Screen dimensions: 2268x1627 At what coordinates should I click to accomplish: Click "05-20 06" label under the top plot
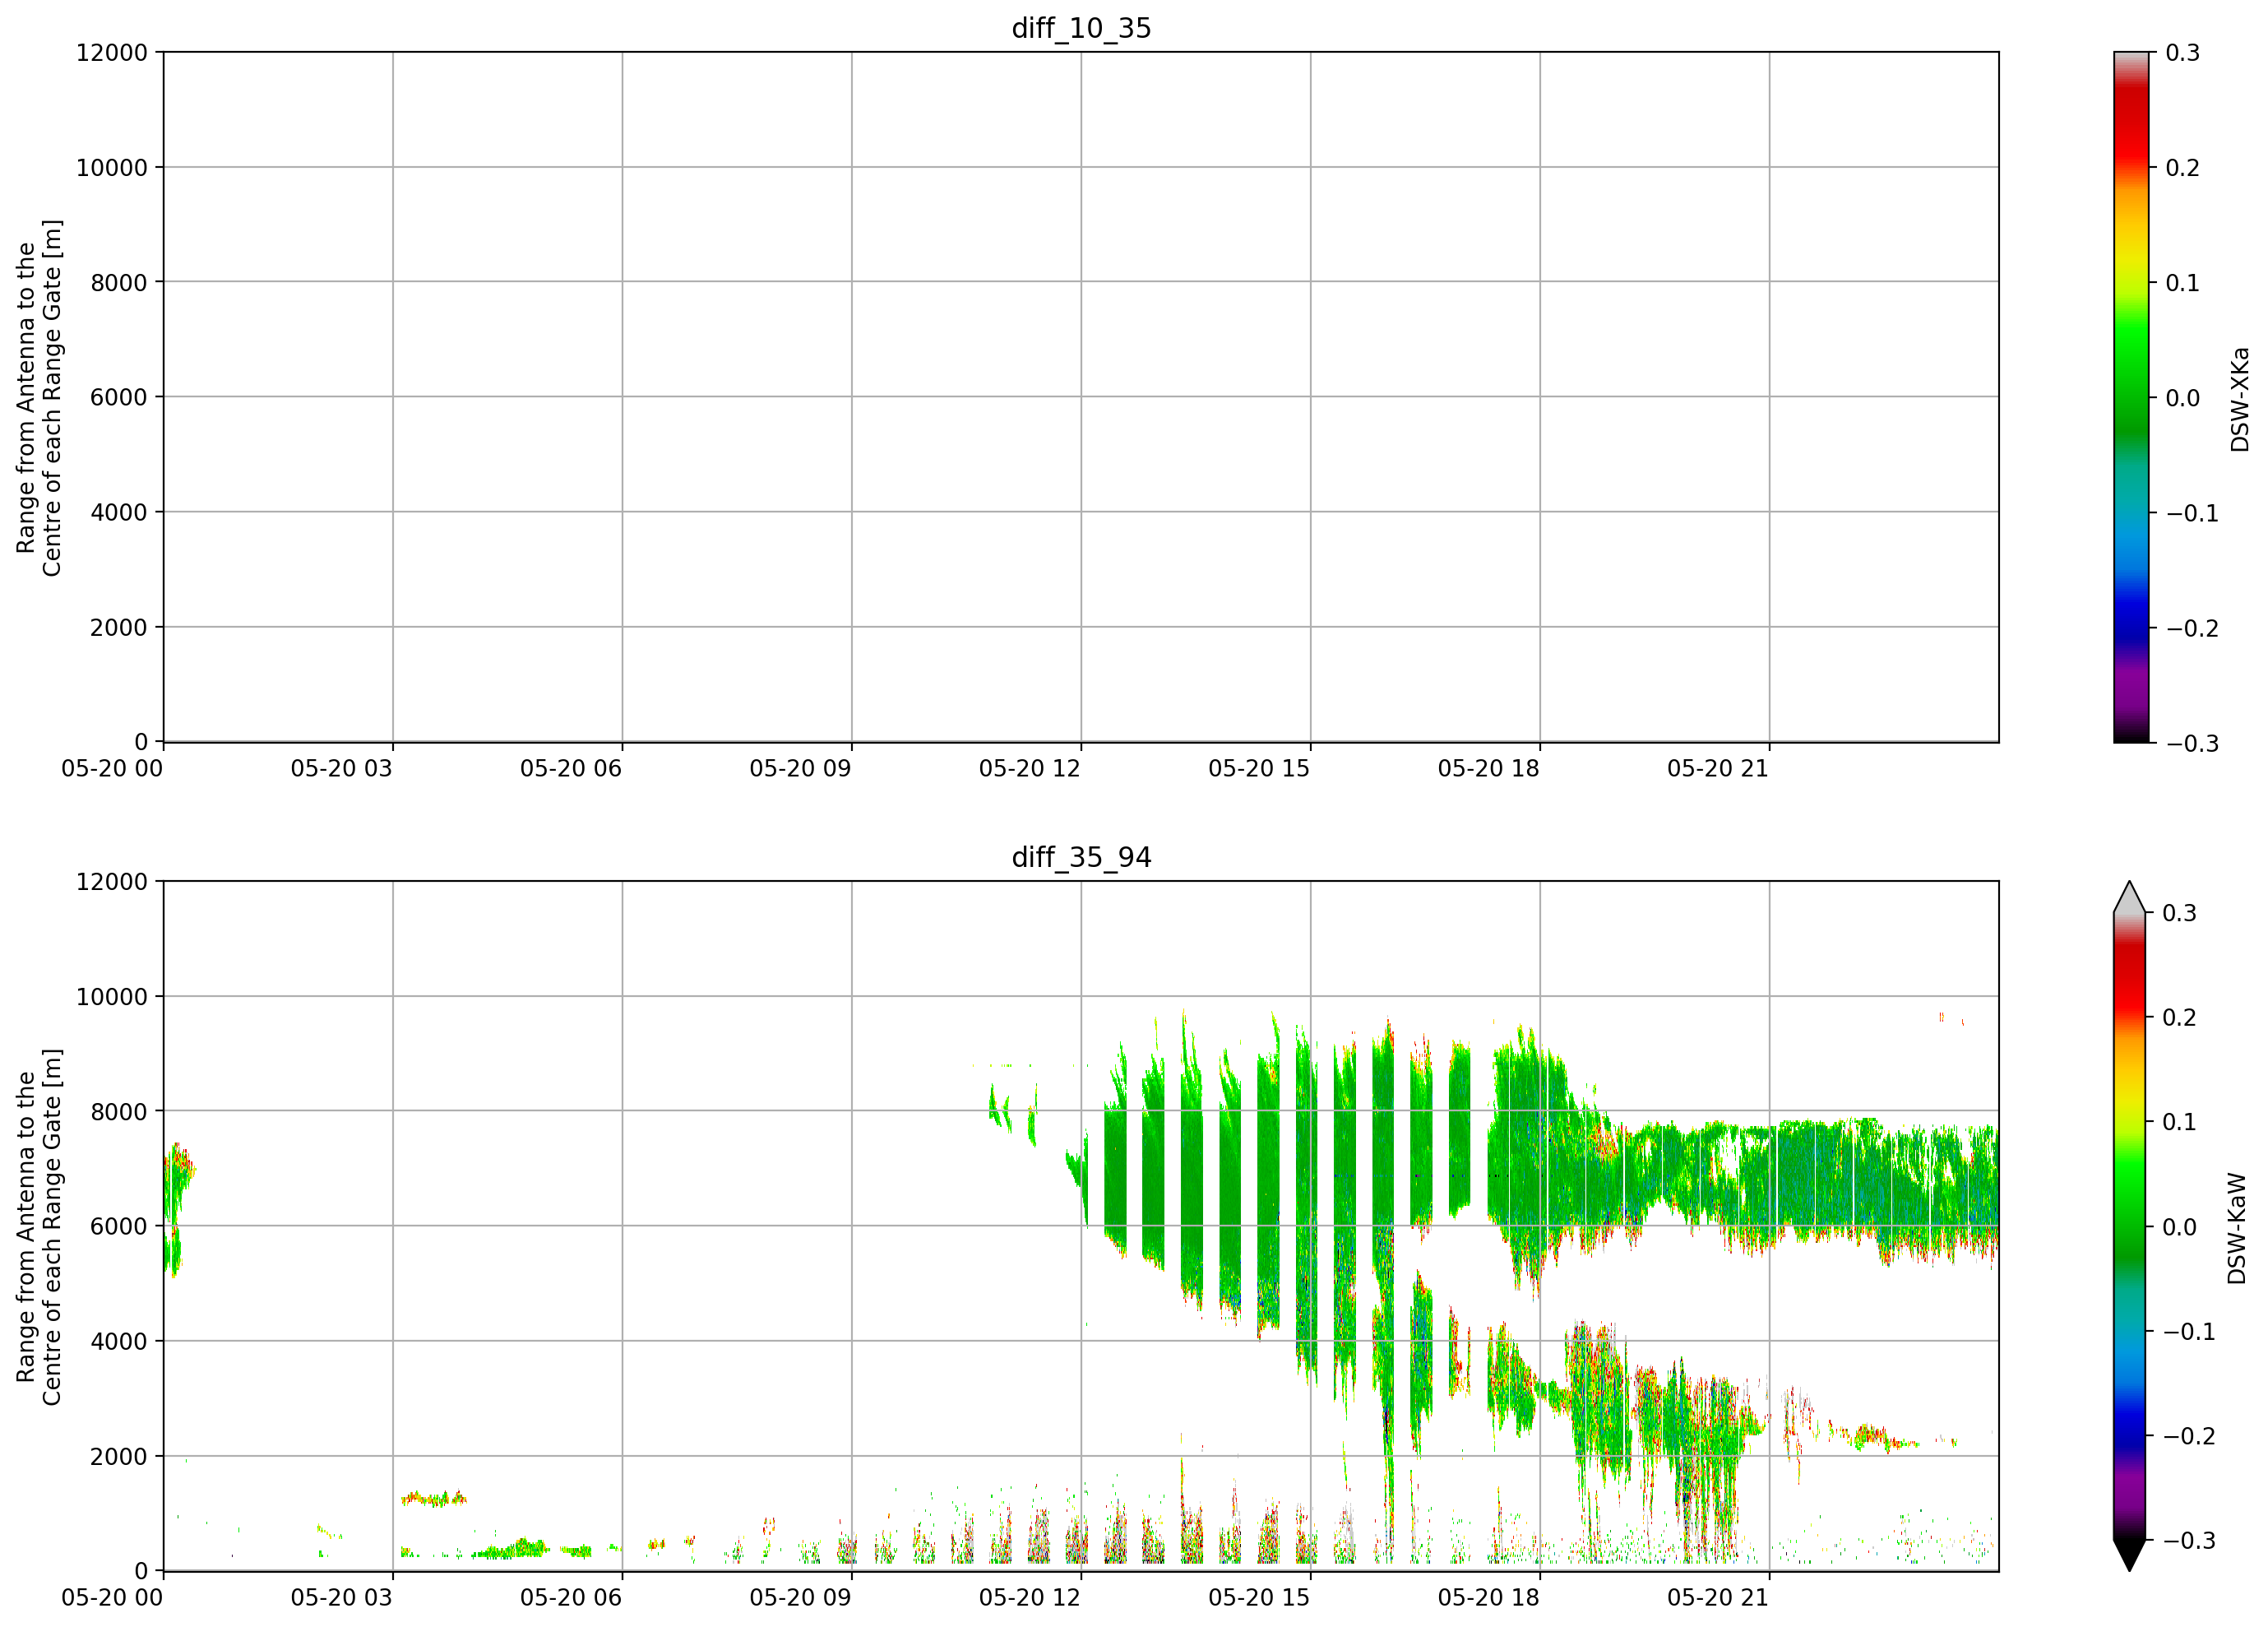tap(571, 768)
